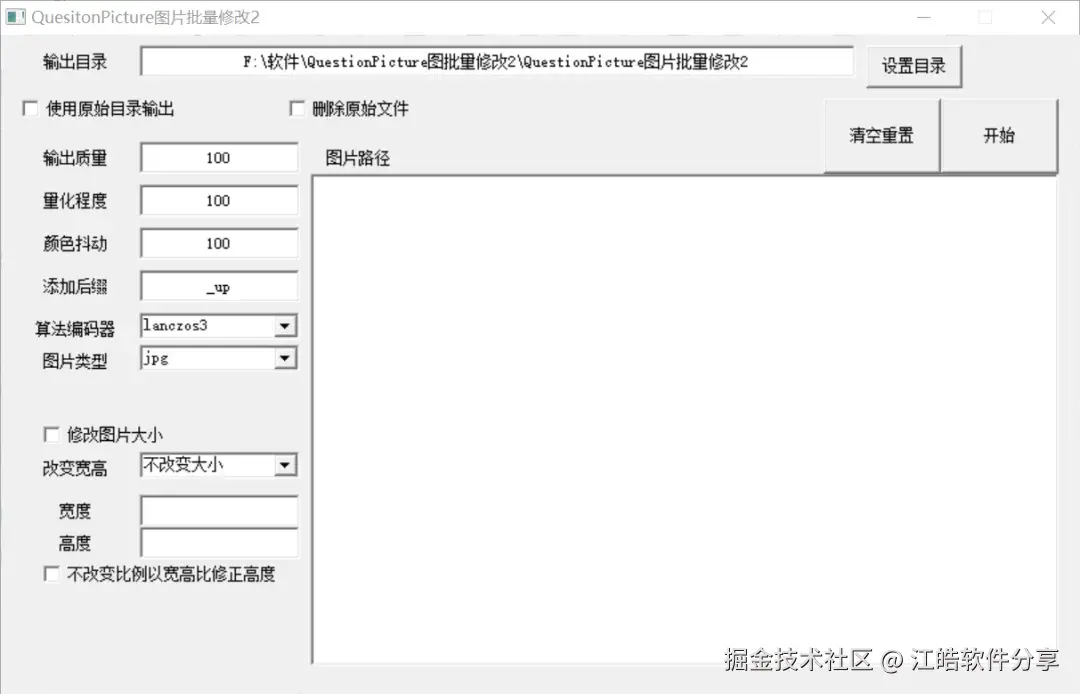Select the 输出质量 value field
1080x694 pixels.
(219, 158)
